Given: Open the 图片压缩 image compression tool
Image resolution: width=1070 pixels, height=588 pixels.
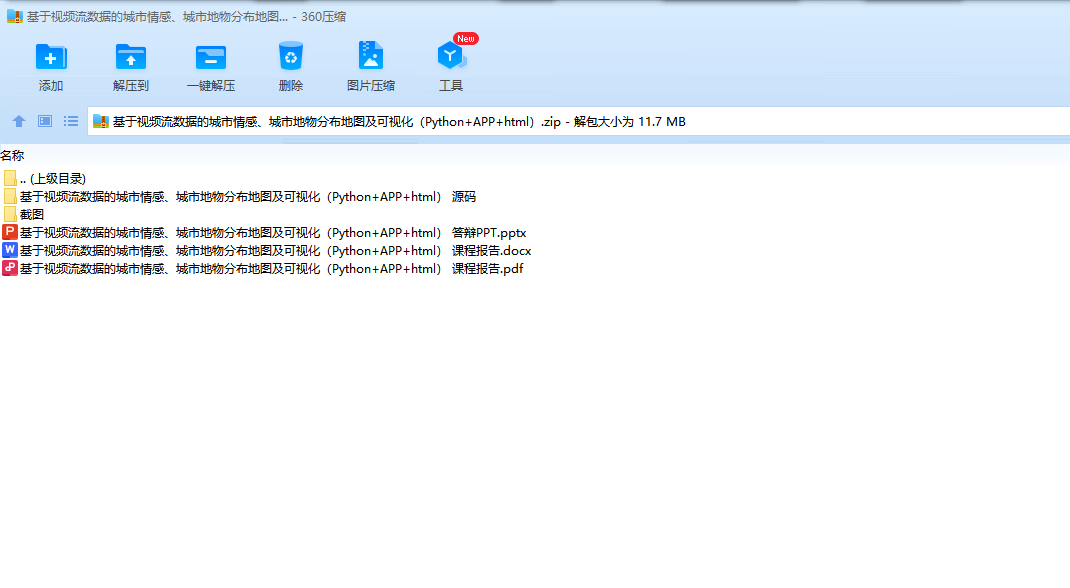Looking at the screenshot, I should click(x=371, y=56).
